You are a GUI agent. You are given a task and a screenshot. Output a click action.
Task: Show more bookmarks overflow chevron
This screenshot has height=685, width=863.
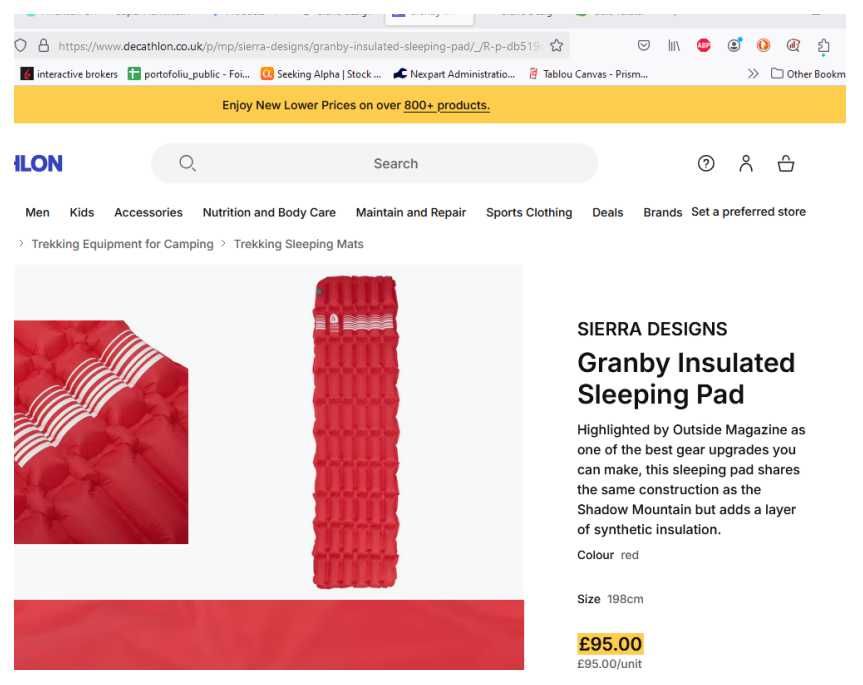(x=753, y=74)
